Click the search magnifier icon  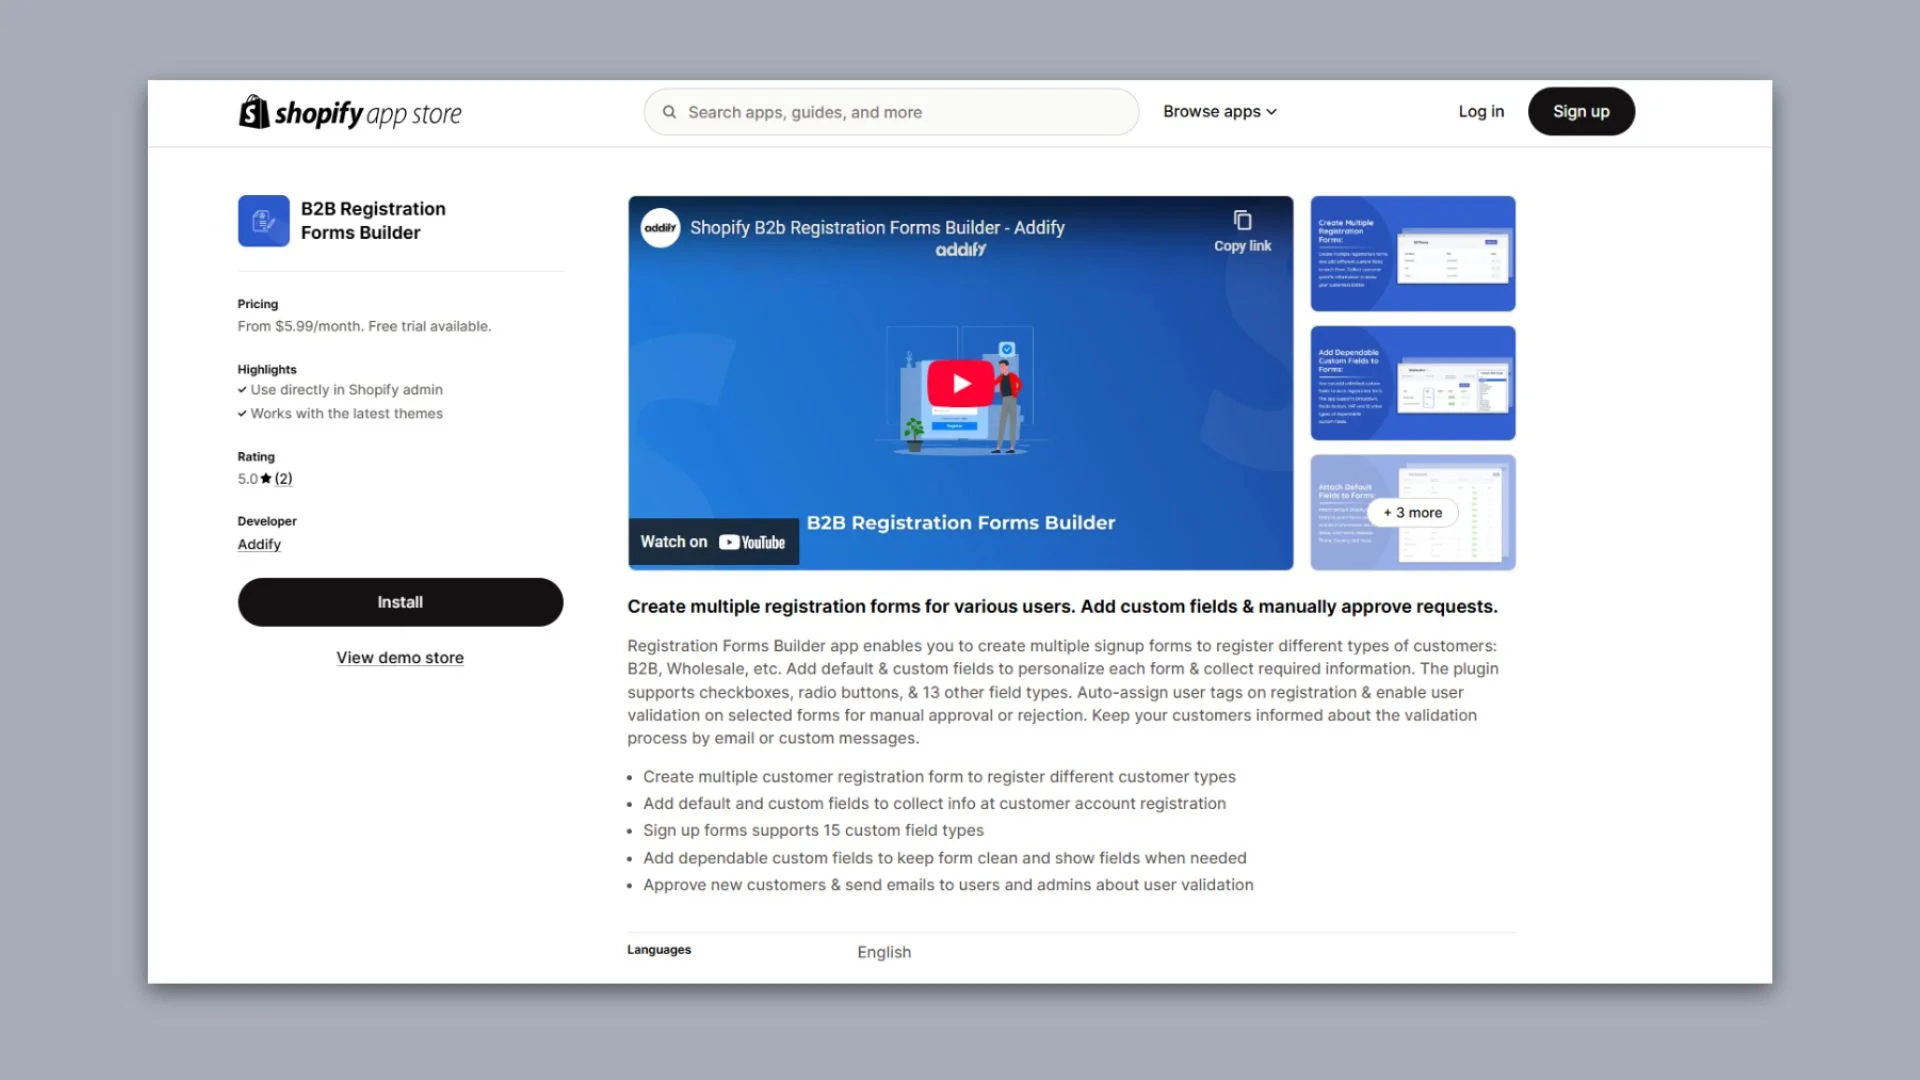coord(669,112)
